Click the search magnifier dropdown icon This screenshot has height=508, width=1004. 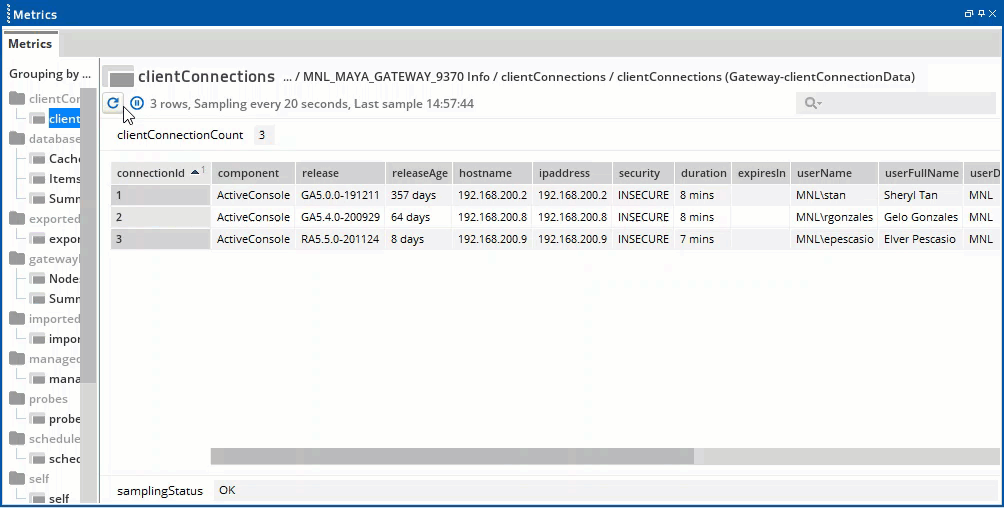tap(813, 103)
